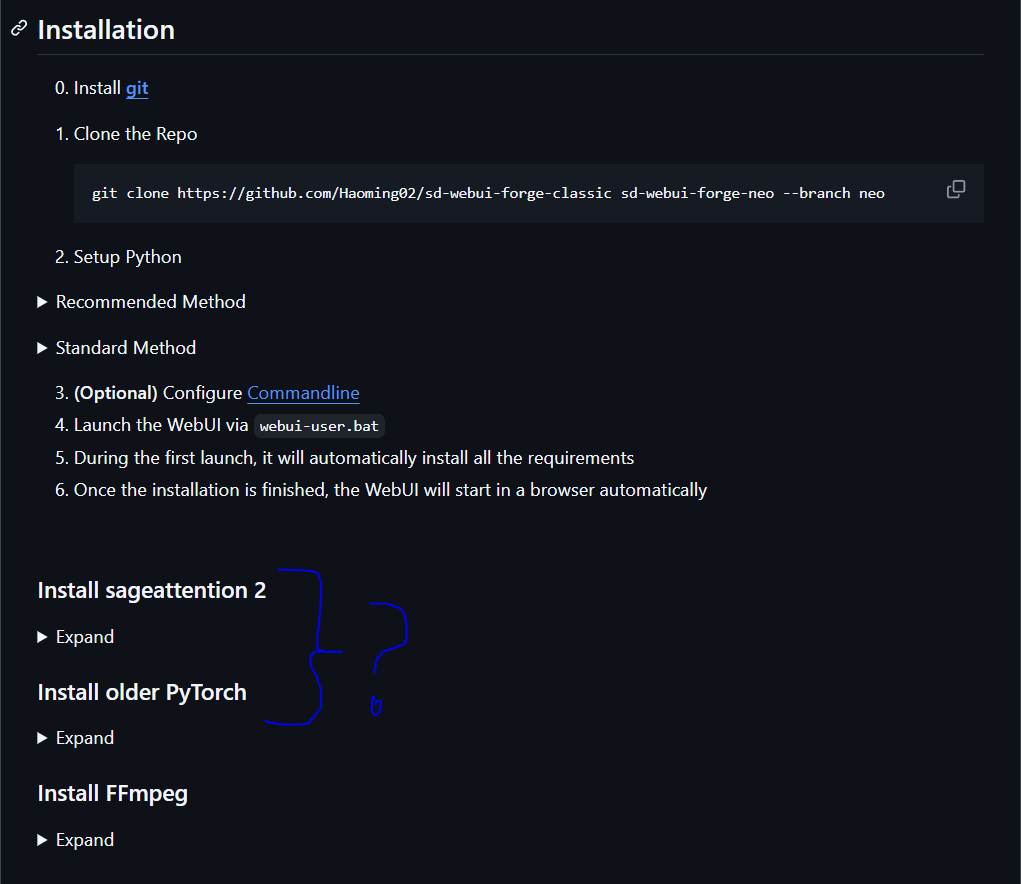The height and width of the screenshot is (884, 1021).
Task: Click the Install FFmpeg heading
Action: click(x=112, y=793)
